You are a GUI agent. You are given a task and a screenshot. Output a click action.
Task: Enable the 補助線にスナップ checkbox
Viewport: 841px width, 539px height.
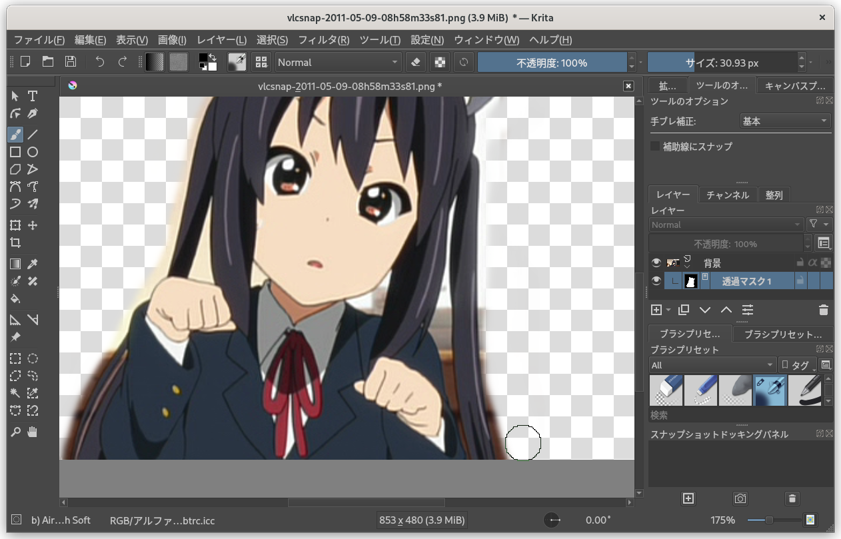(655, 146)
